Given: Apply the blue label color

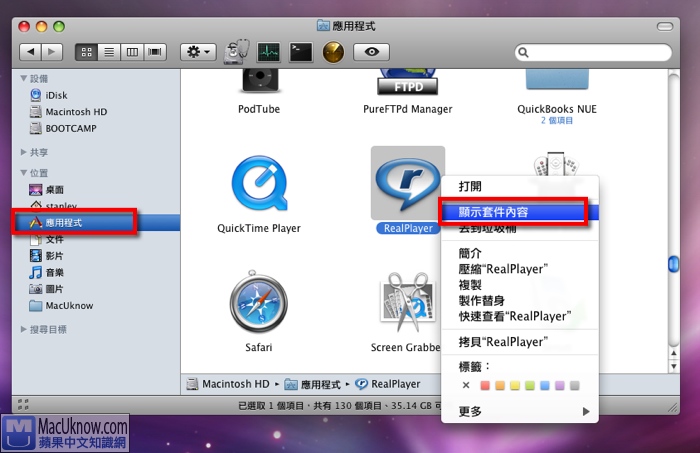Looking at the screenshot, I should [545, 385].
